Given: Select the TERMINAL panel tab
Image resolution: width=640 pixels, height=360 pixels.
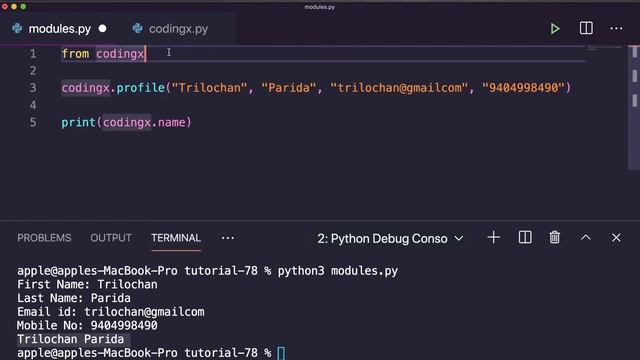Looking at the screenshot, I should click(x=176, y=238).
